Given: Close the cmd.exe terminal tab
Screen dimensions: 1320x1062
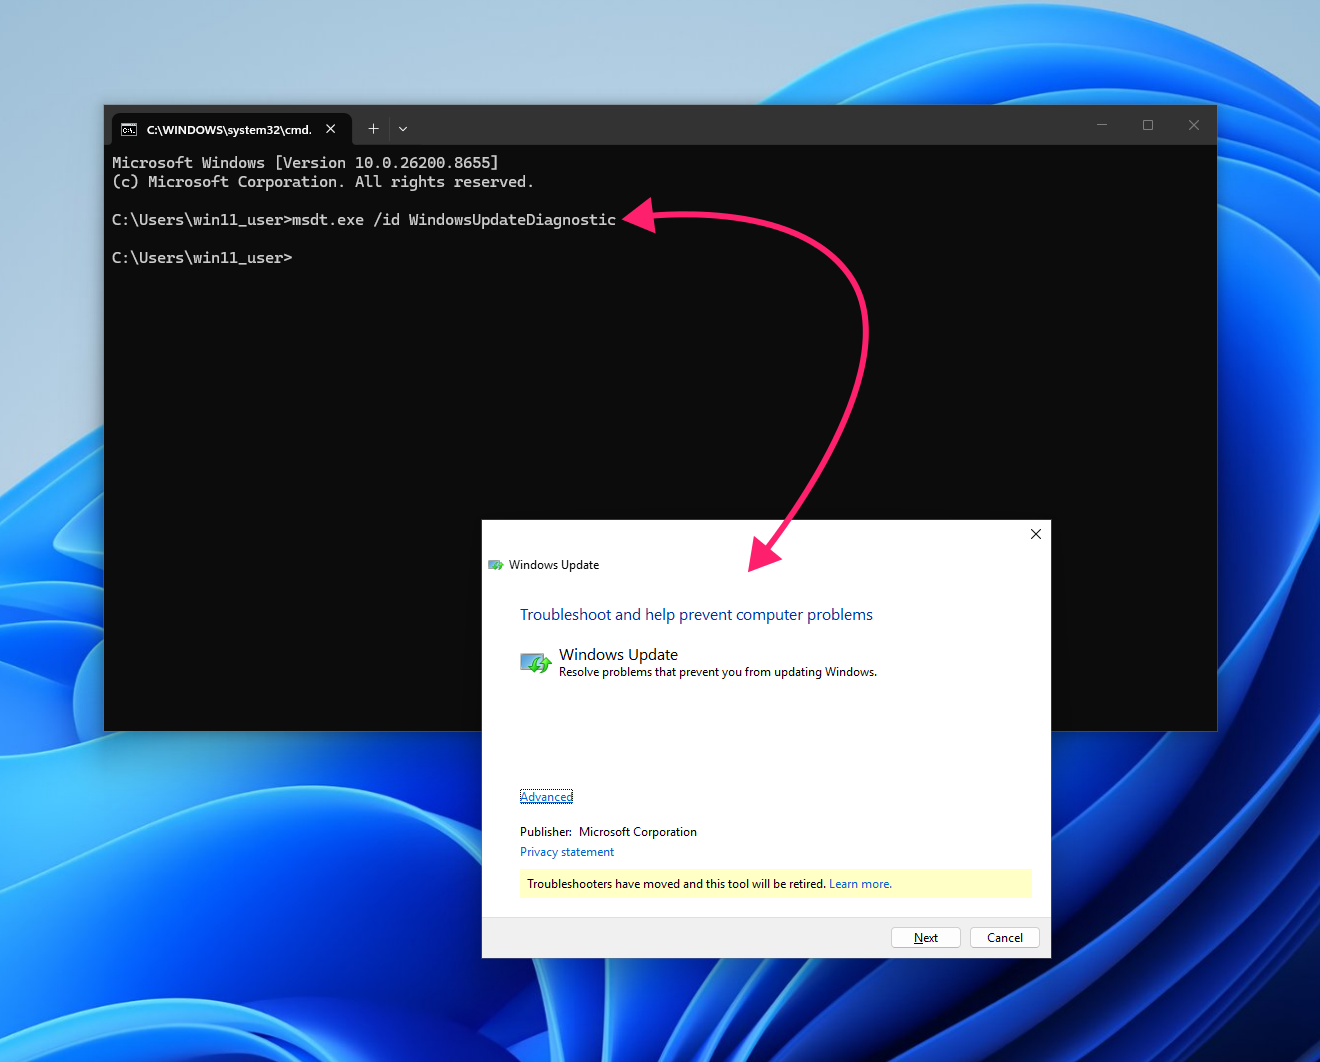Looking at the screenshot, I should 331,129.
